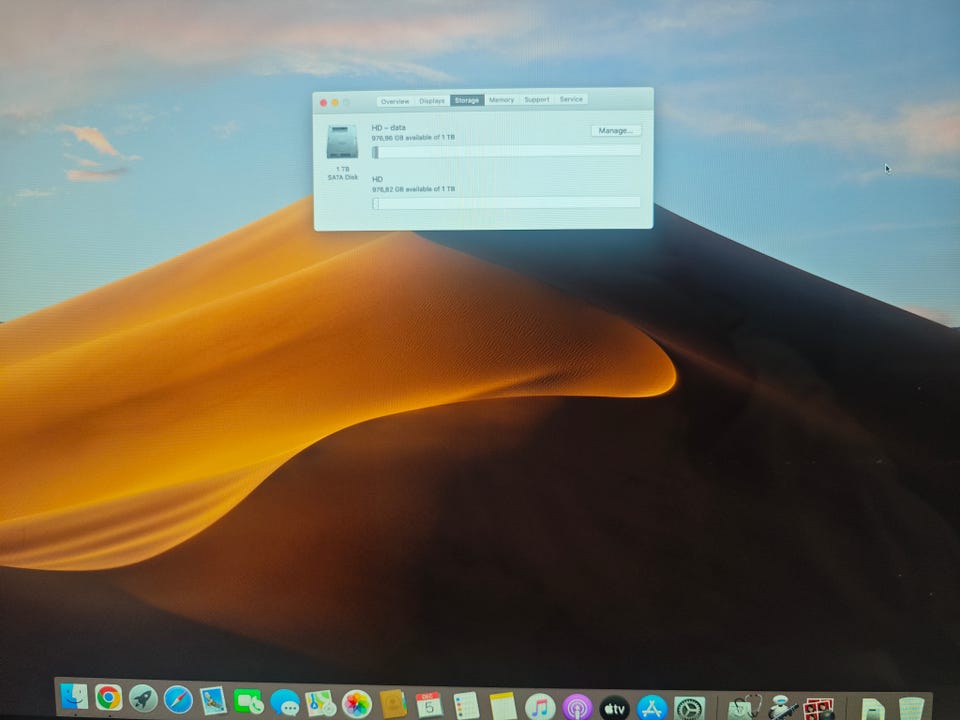Click the '1 TB SATA Disk' label

pyautogui.click(x=342, y=173)
